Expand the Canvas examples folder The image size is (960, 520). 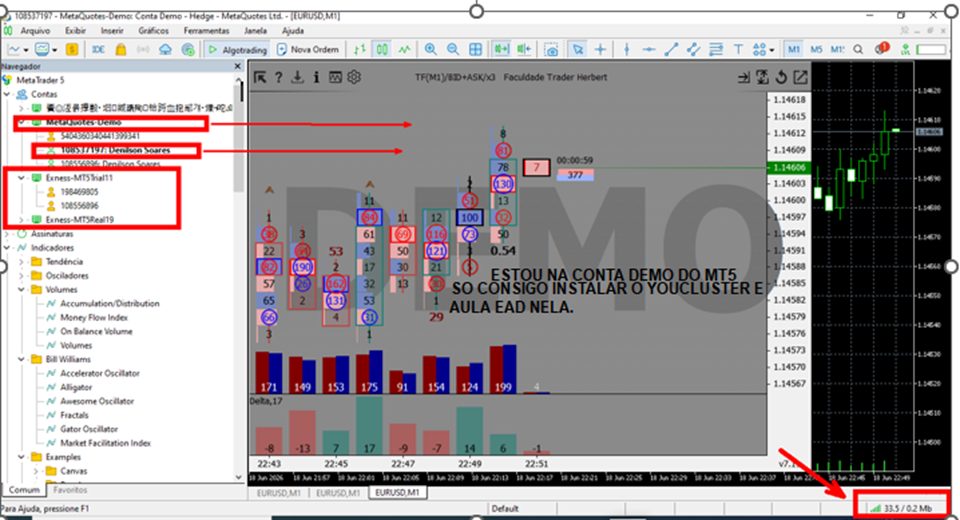(x=36, y=471)
